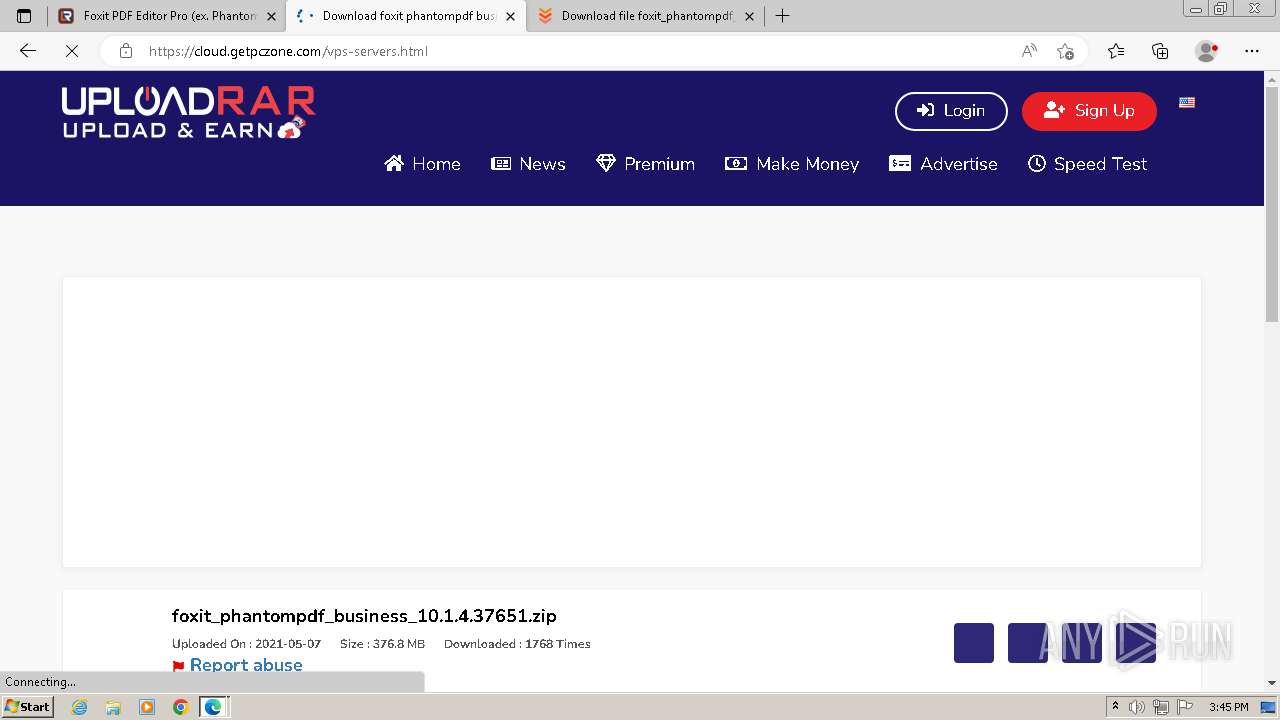Open the Advertise menu item
1280x720 pixels.
(943, 164)
